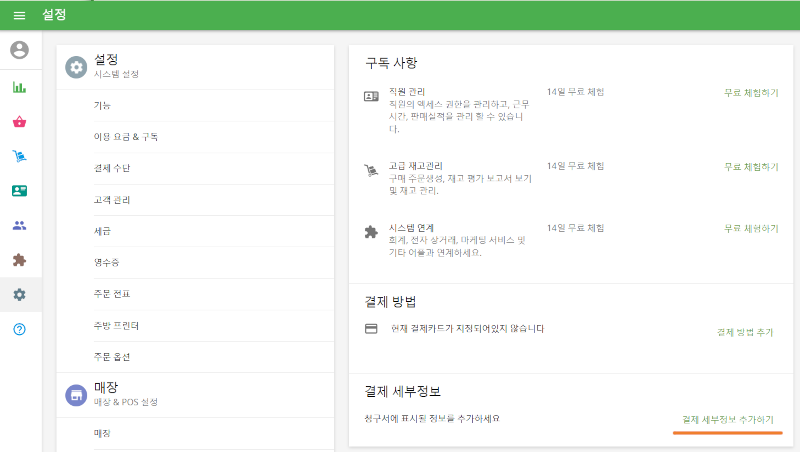Viewport: 800px width, 452px height.
Task: Open the account profile icon in sidebar
Action: [x=20, y=50]
